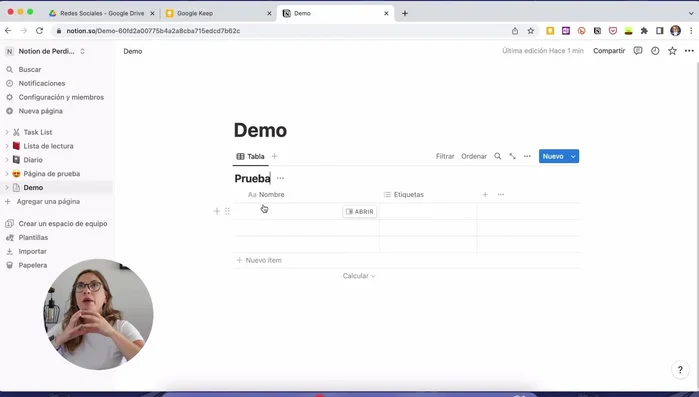Image resolution: width=699 pixels, height=397 pixels.
Task: Click the database search magnifier icon
Action: [498, 156]
